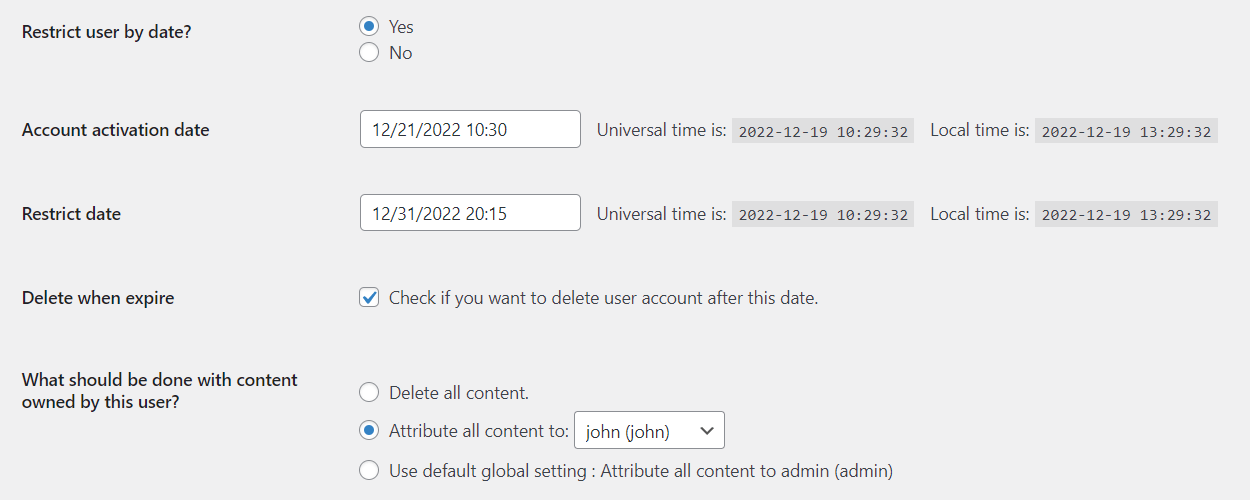Click the Account activation date input field
The image size is (1250, 500).
pyautogui.click(x=470, y=129)
